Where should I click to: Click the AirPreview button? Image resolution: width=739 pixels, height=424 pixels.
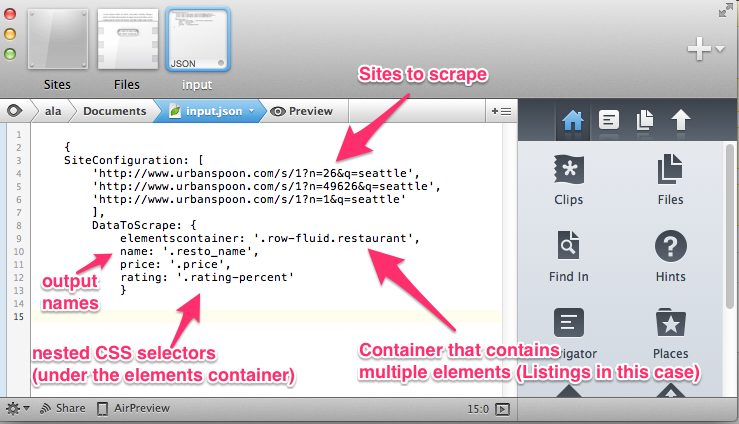click(133, 409)
